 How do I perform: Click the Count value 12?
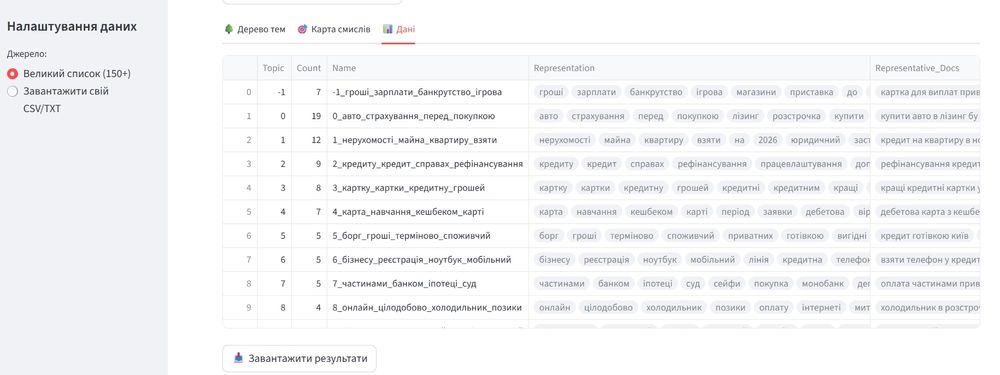[x=309, y=140]
